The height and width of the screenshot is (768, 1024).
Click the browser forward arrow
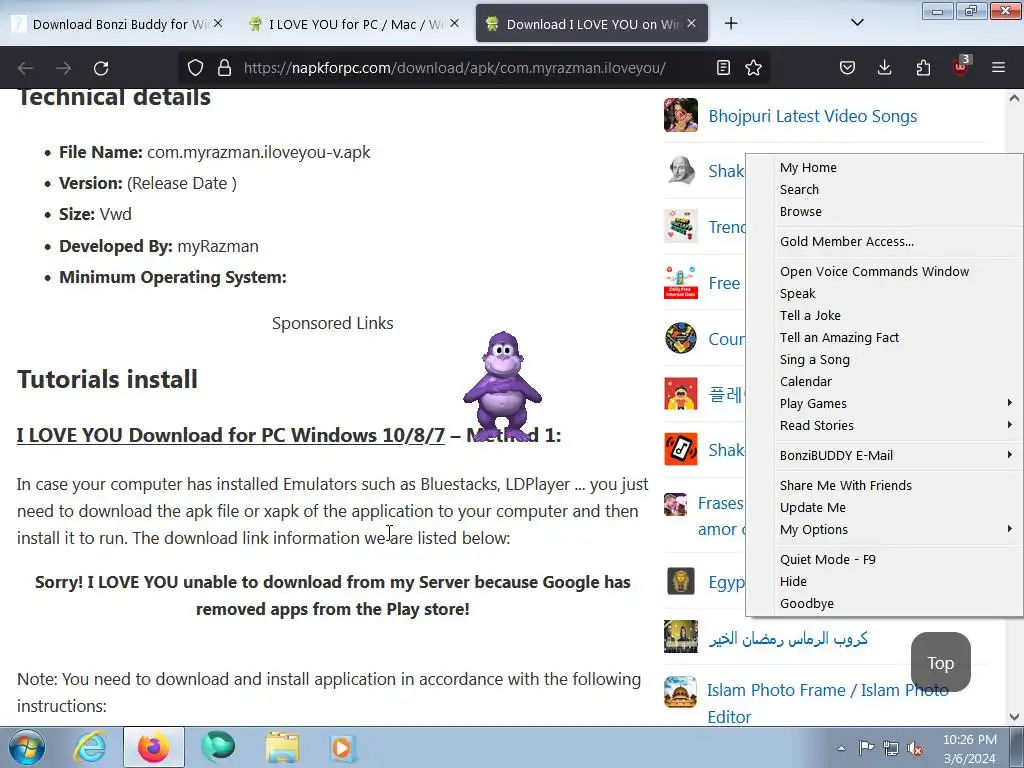63,68
